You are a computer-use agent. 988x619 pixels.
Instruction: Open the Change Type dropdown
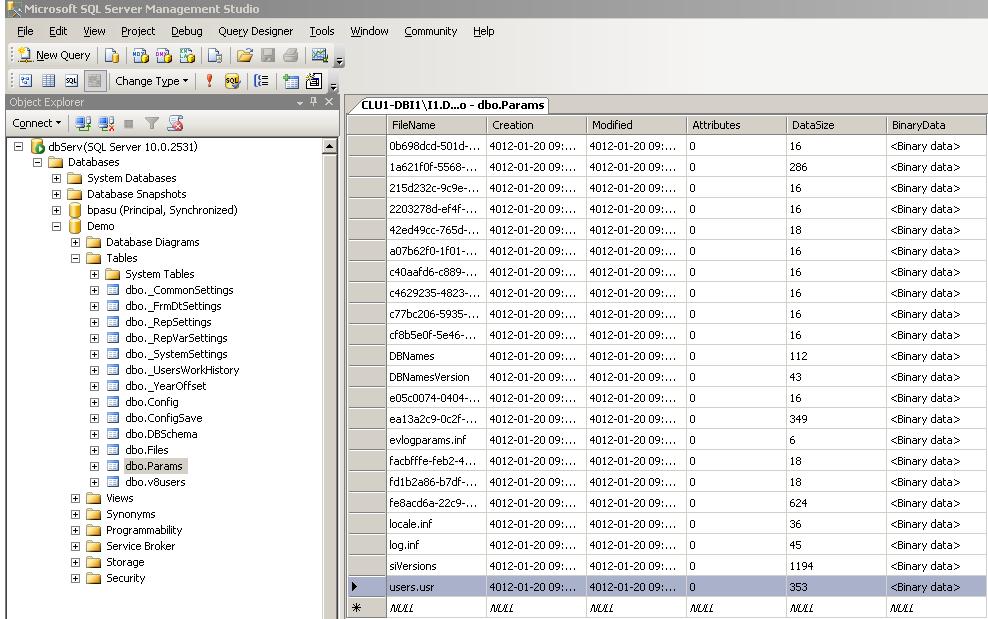pos(151,81)
